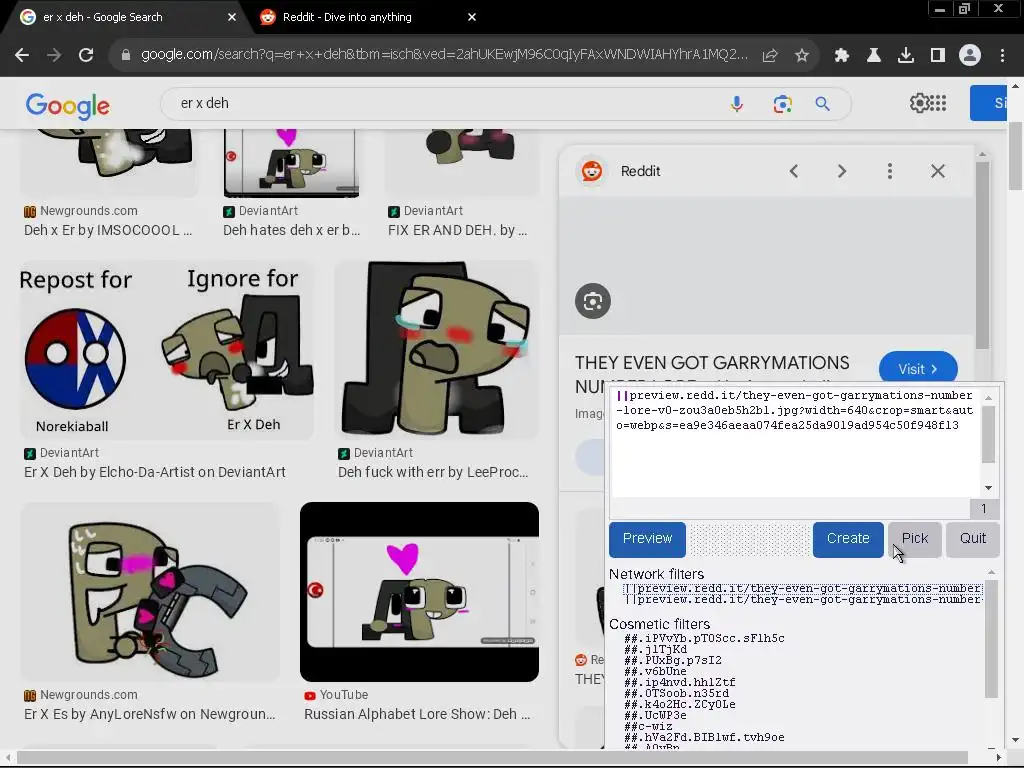Reload the page with the refresh icon
The width and height of the screenshot is (1024, 768).
click(x=86, y=56)
